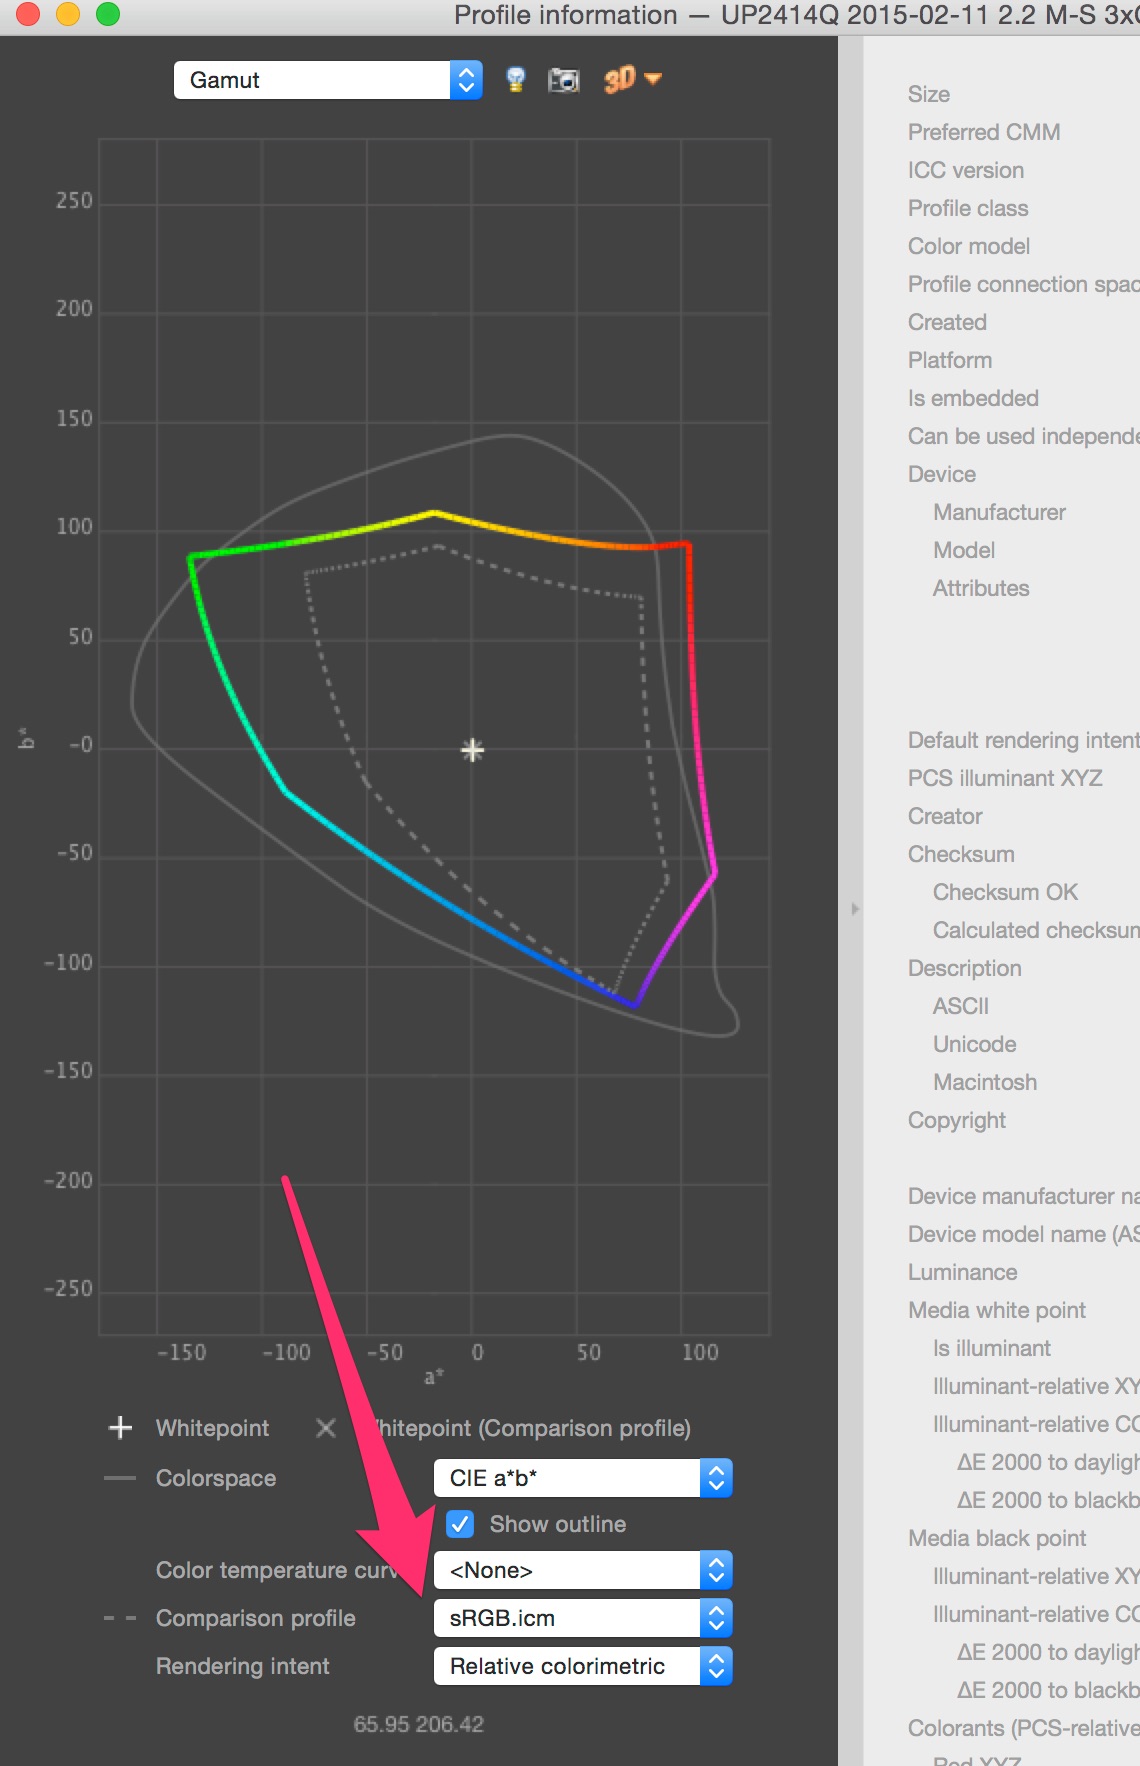Screen dimensions: 1140x1766
Task: Select the Profile class info row
Action: tap(967, 208)
